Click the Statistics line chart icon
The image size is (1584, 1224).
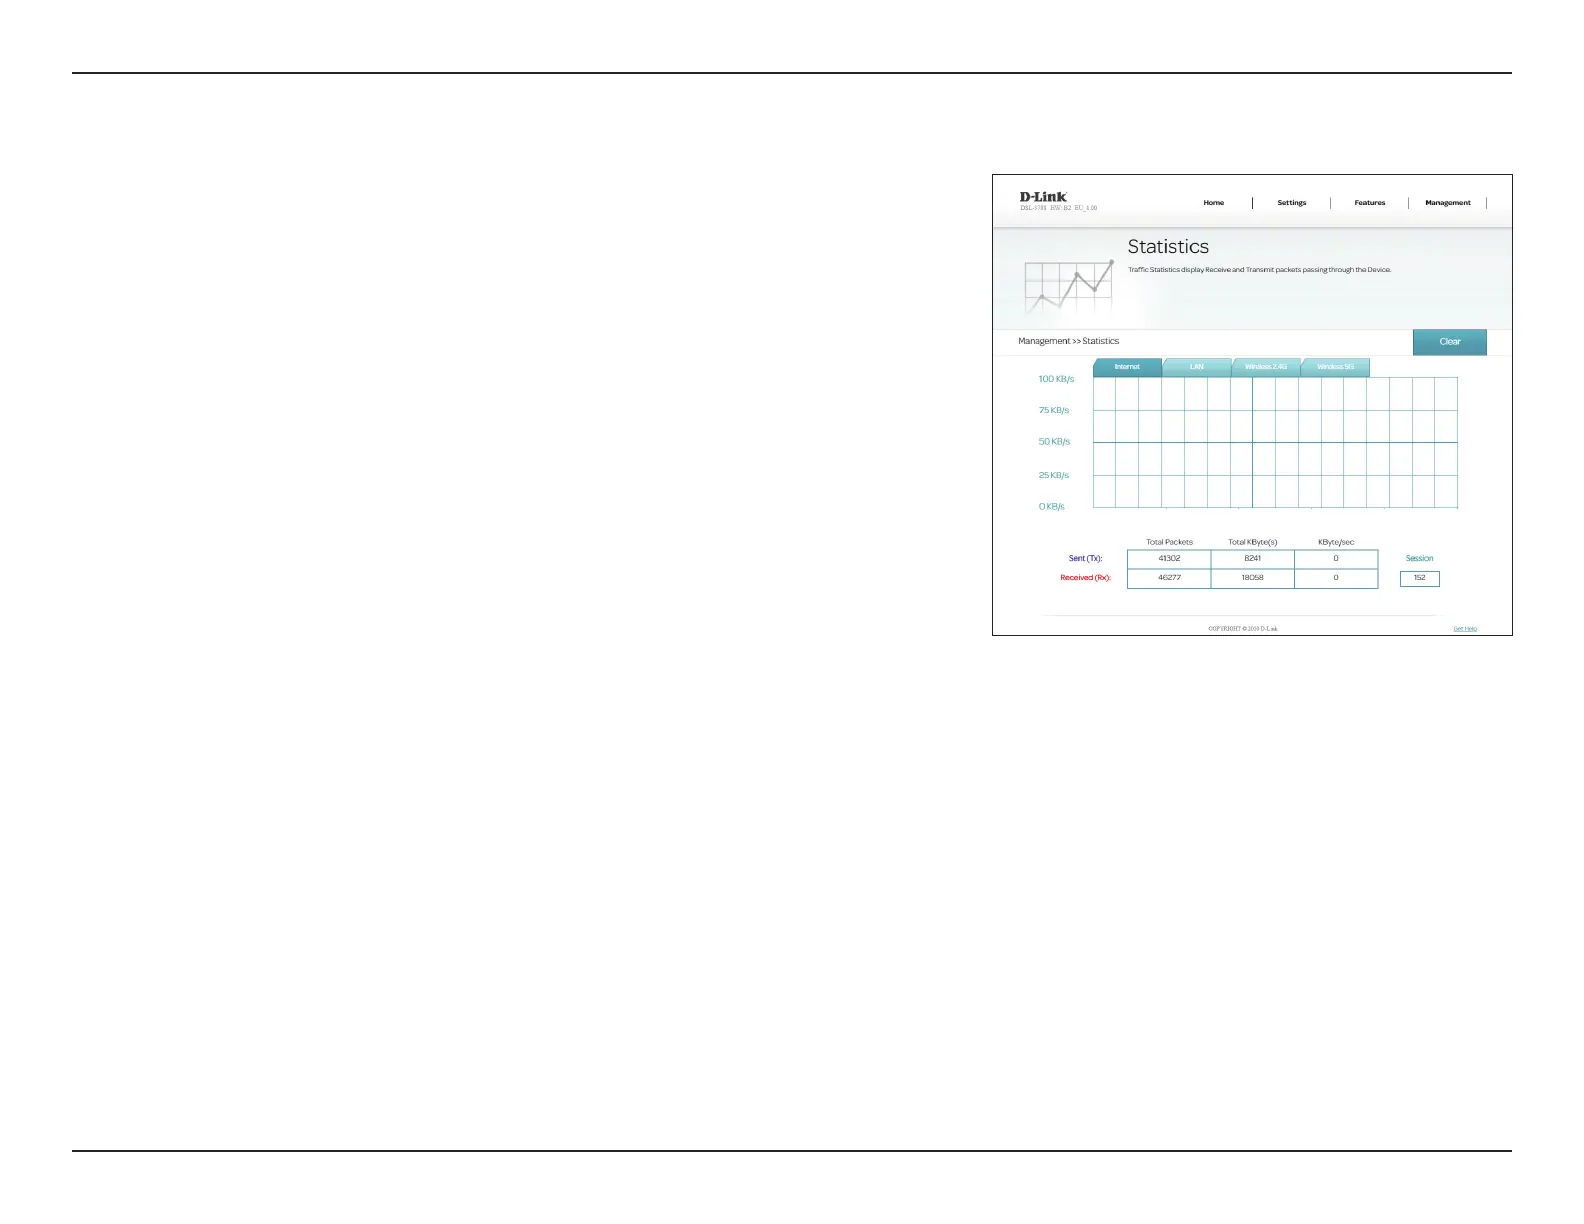1070,288
